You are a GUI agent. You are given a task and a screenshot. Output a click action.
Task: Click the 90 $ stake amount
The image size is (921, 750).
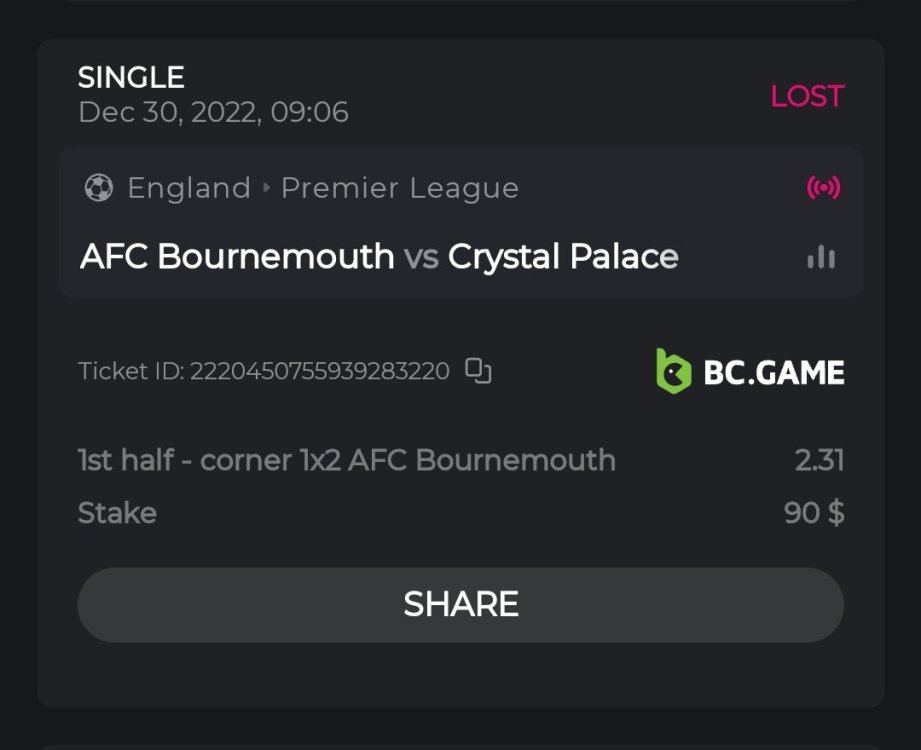point(814,513)
